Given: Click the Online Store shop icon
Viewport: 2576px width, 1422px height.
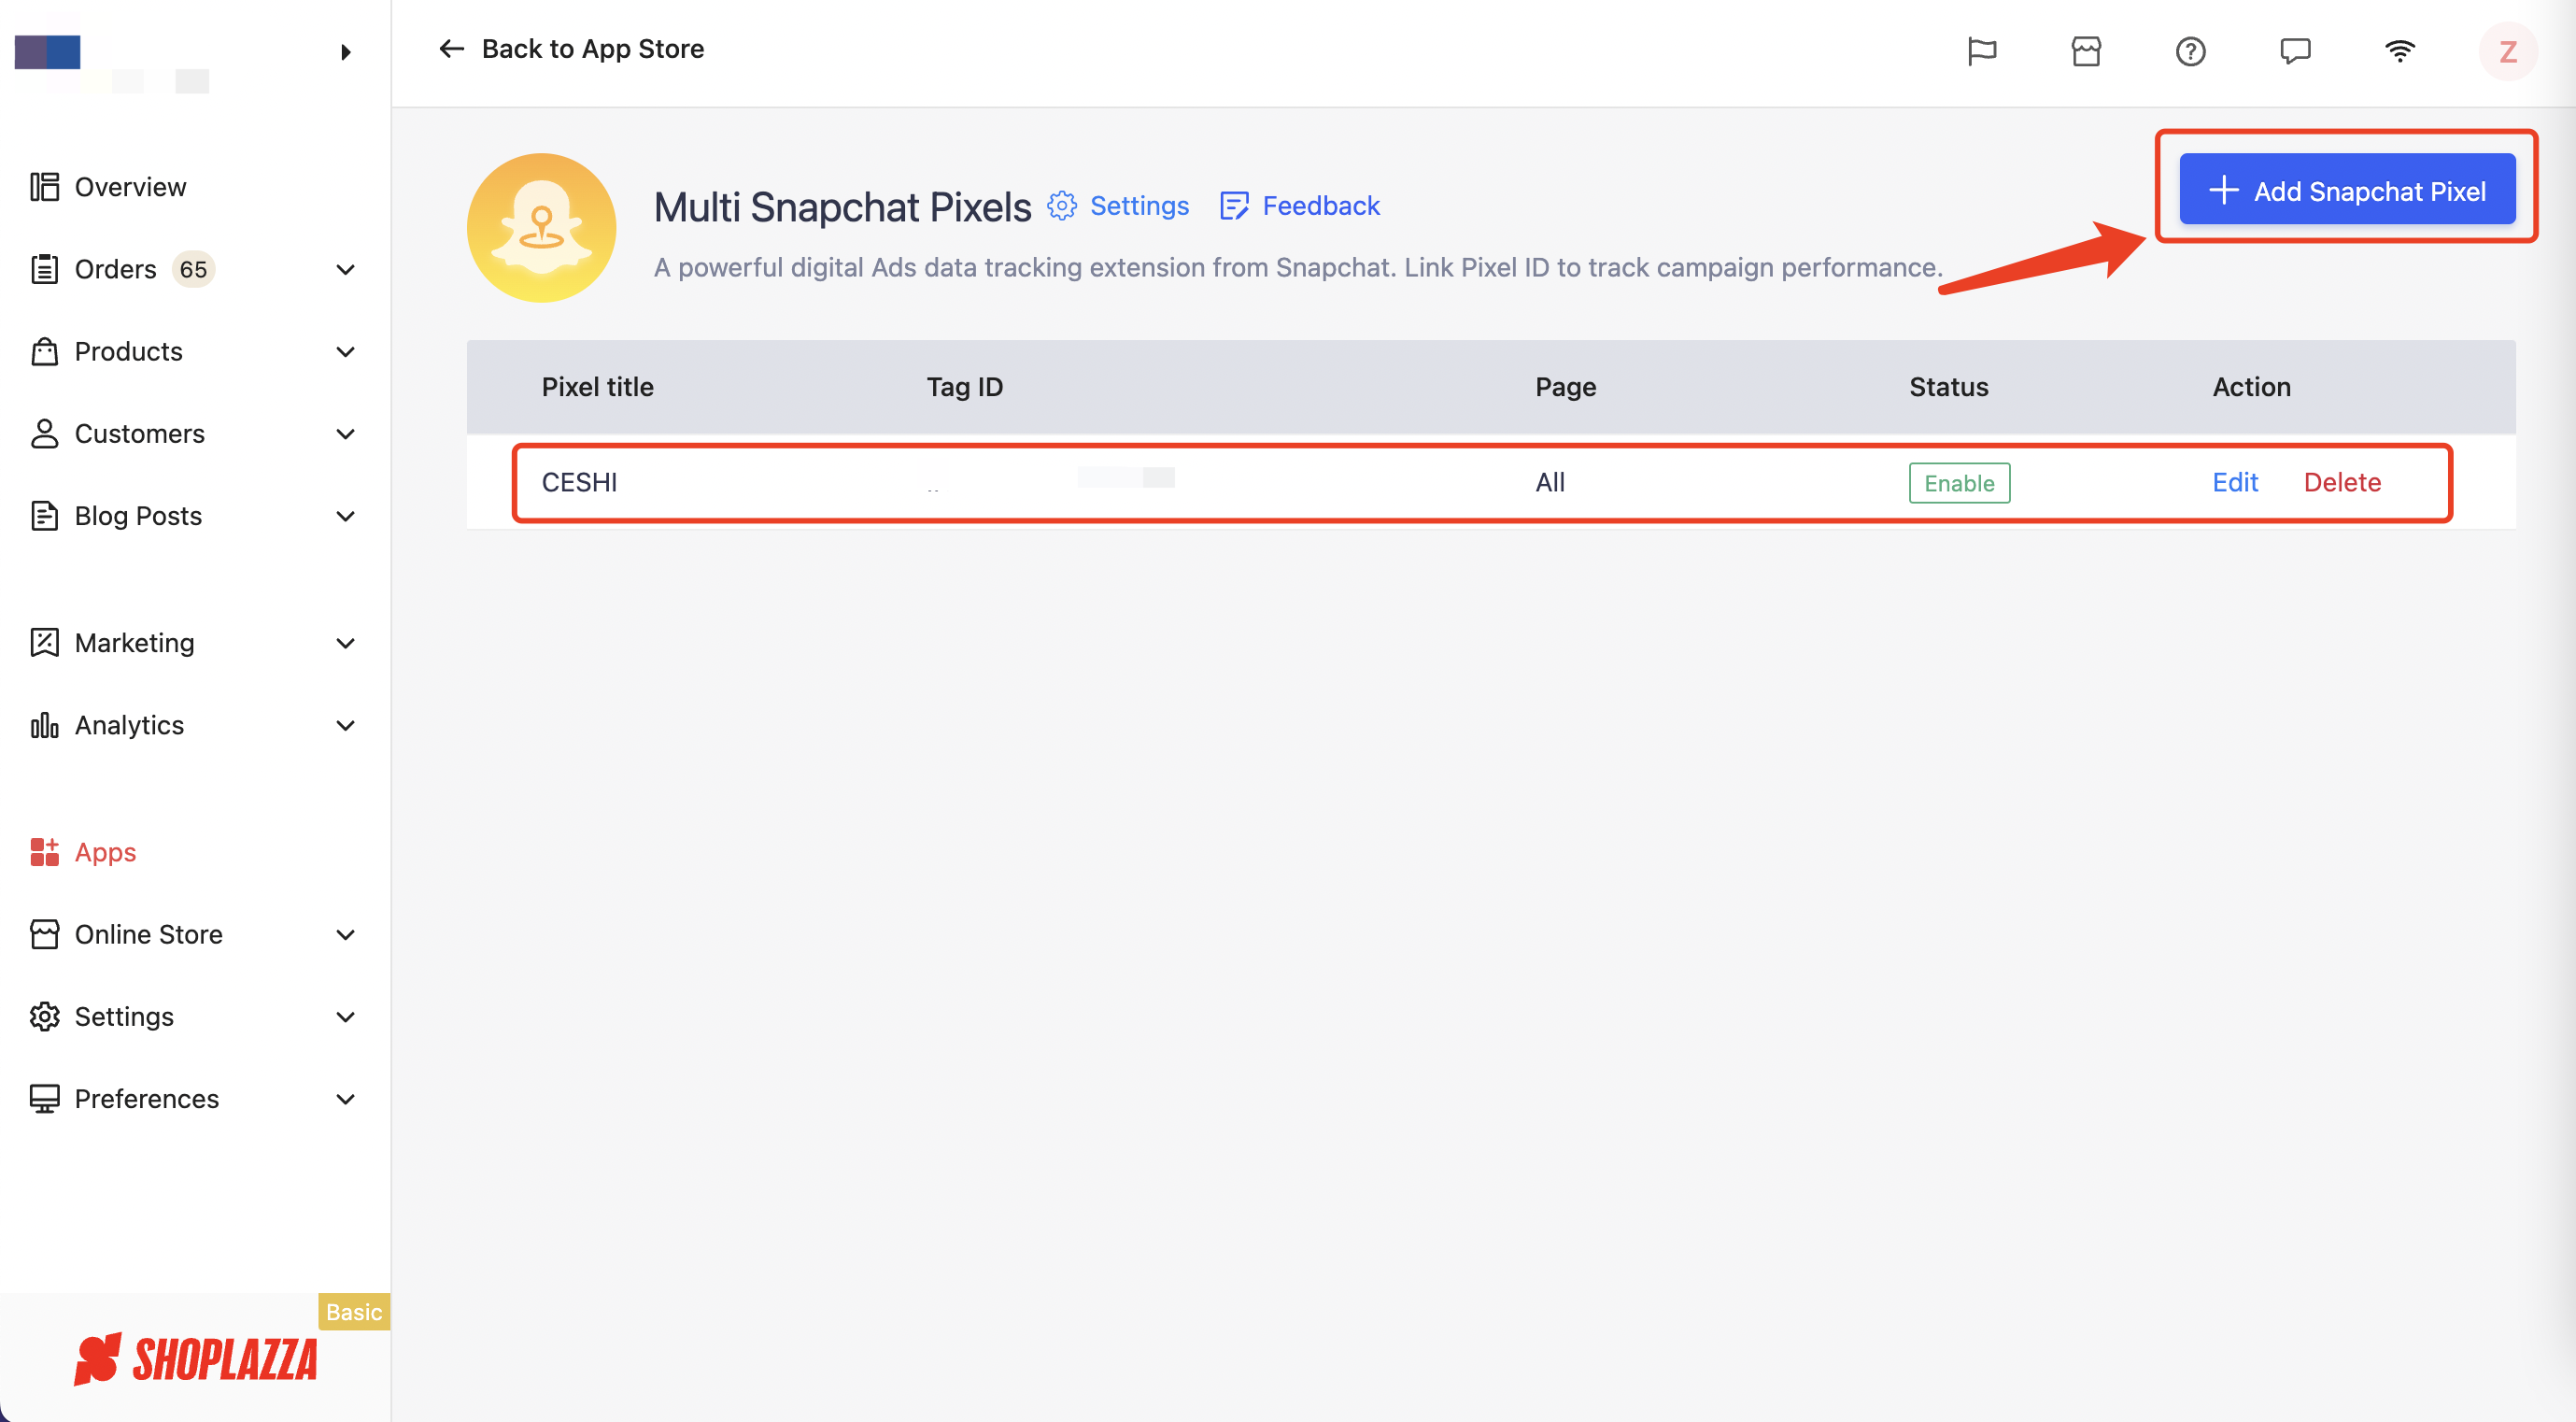Looking at the screenshot, I should click(x=44, y=934).
